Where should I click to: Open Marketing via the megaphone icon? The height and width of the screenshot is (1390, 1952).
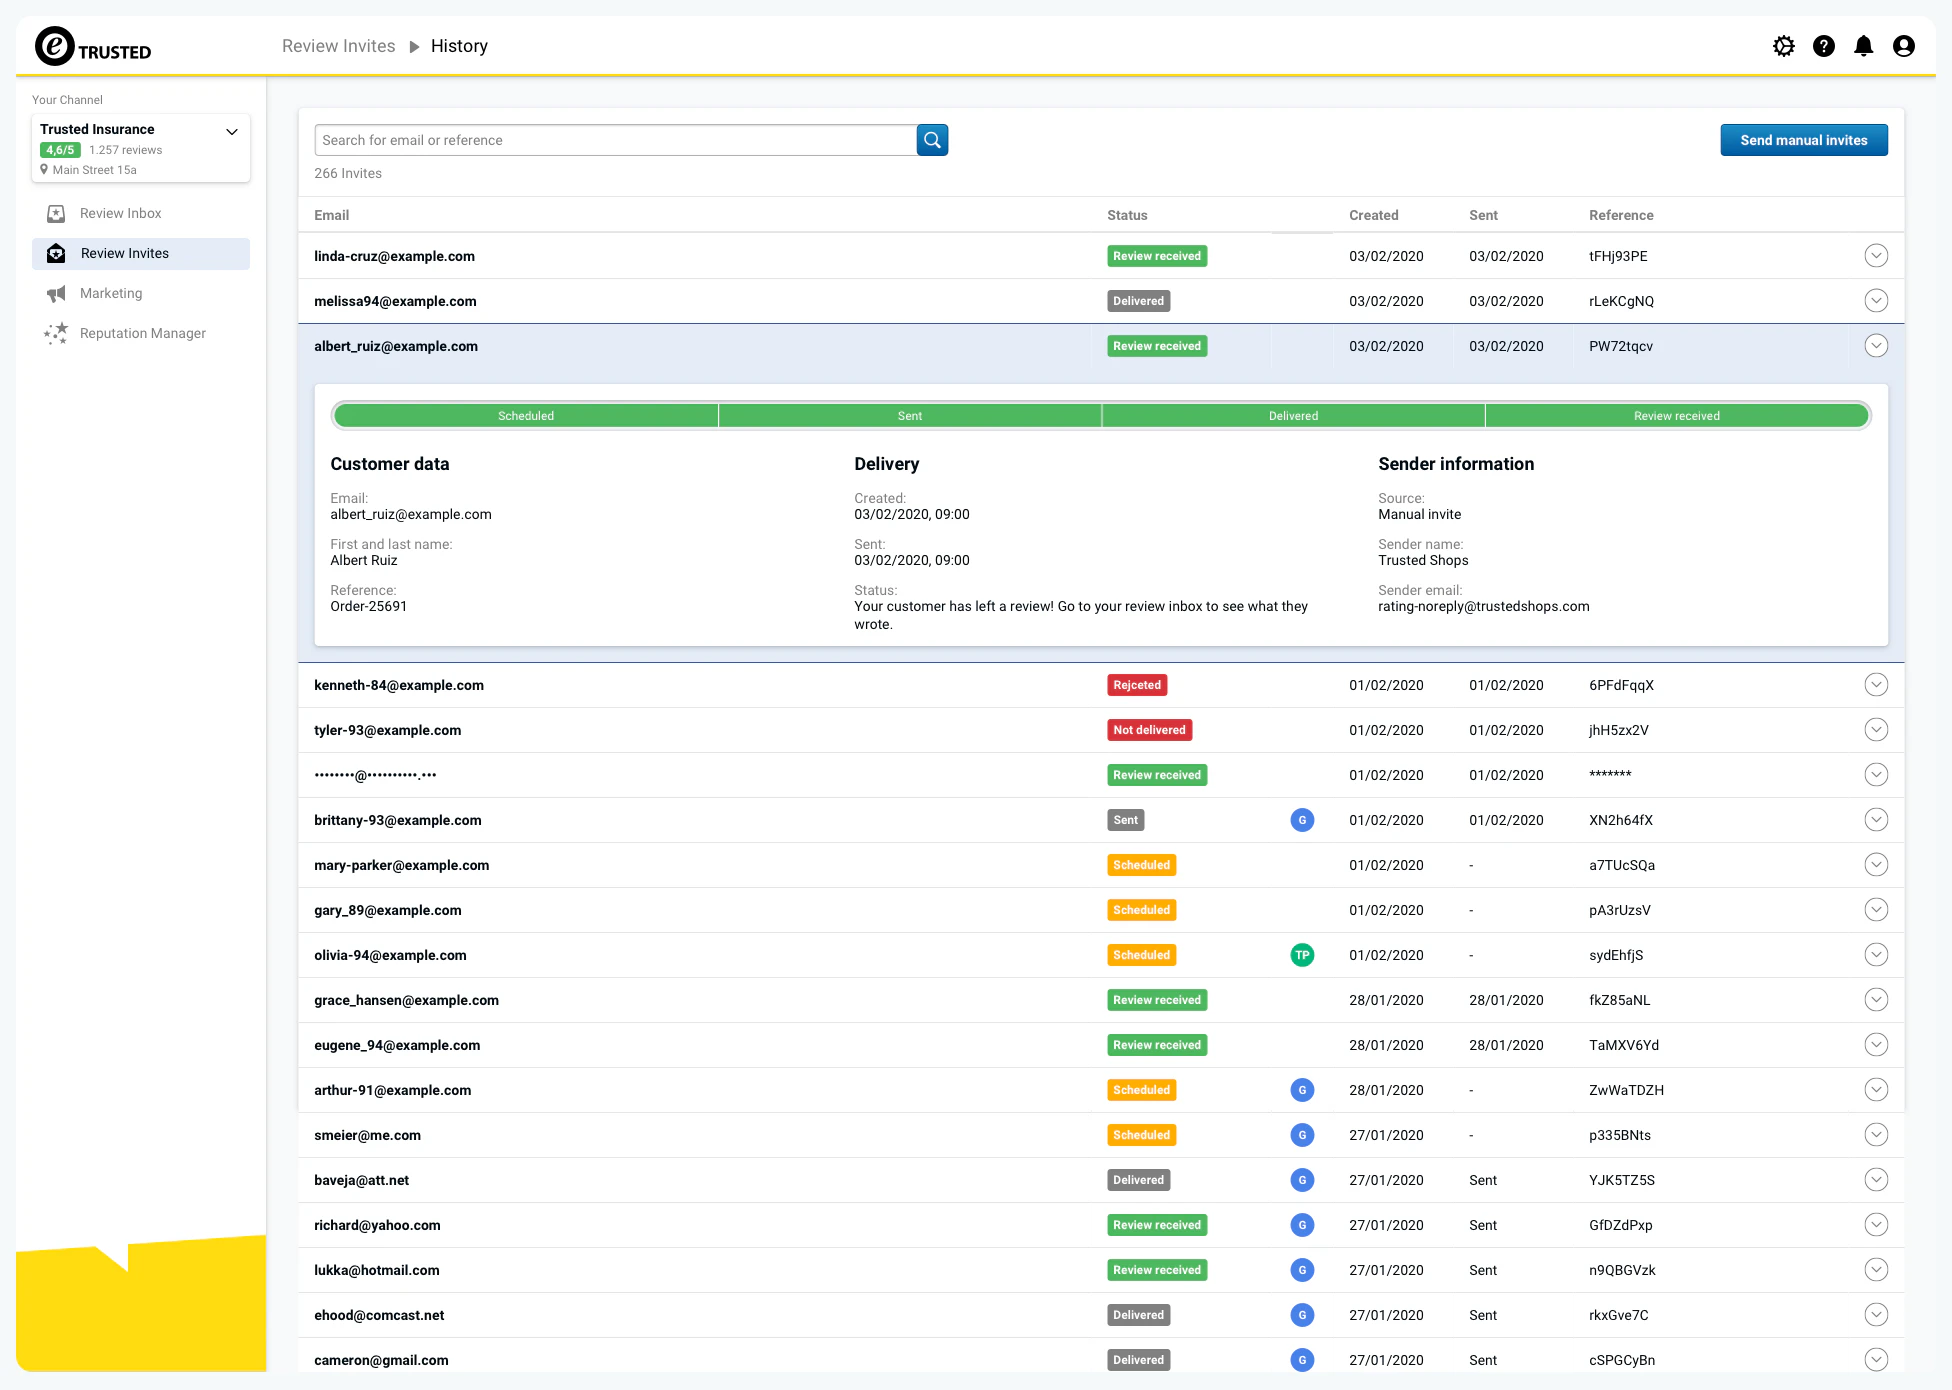[x=57, y=293]
